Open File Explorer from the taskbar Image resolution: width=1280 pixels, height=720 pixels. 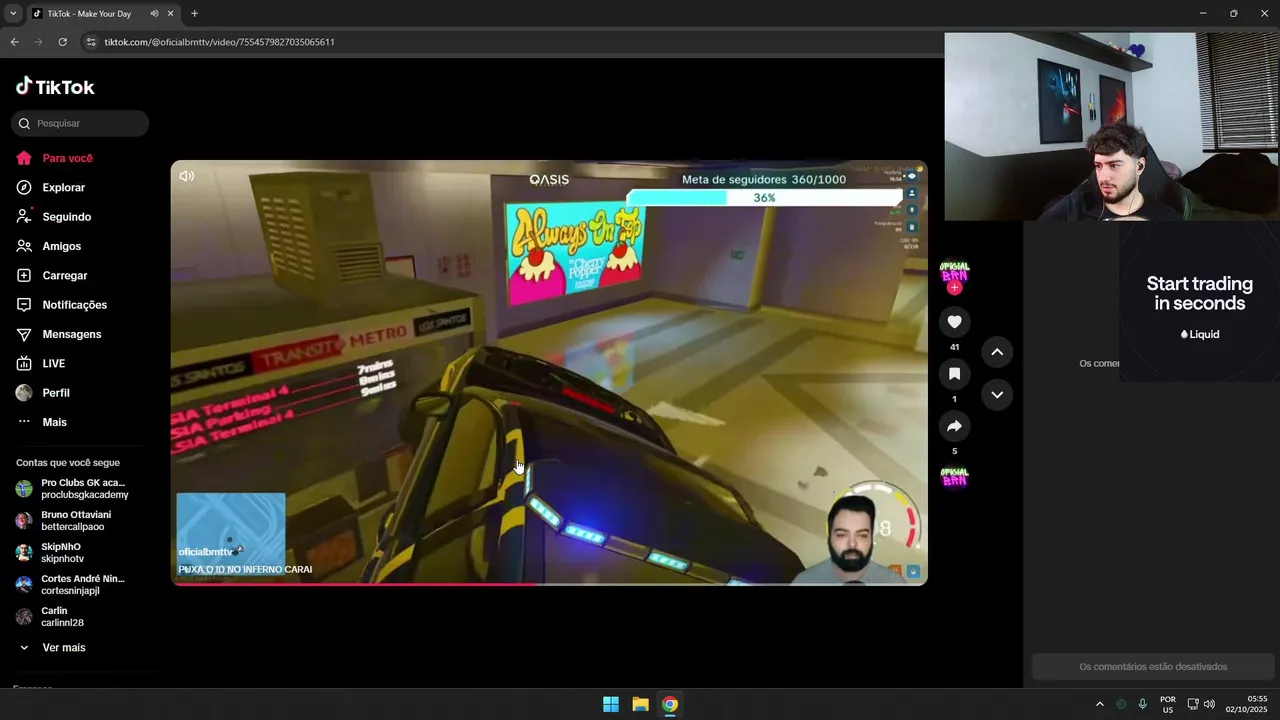(x=640, y=704)
